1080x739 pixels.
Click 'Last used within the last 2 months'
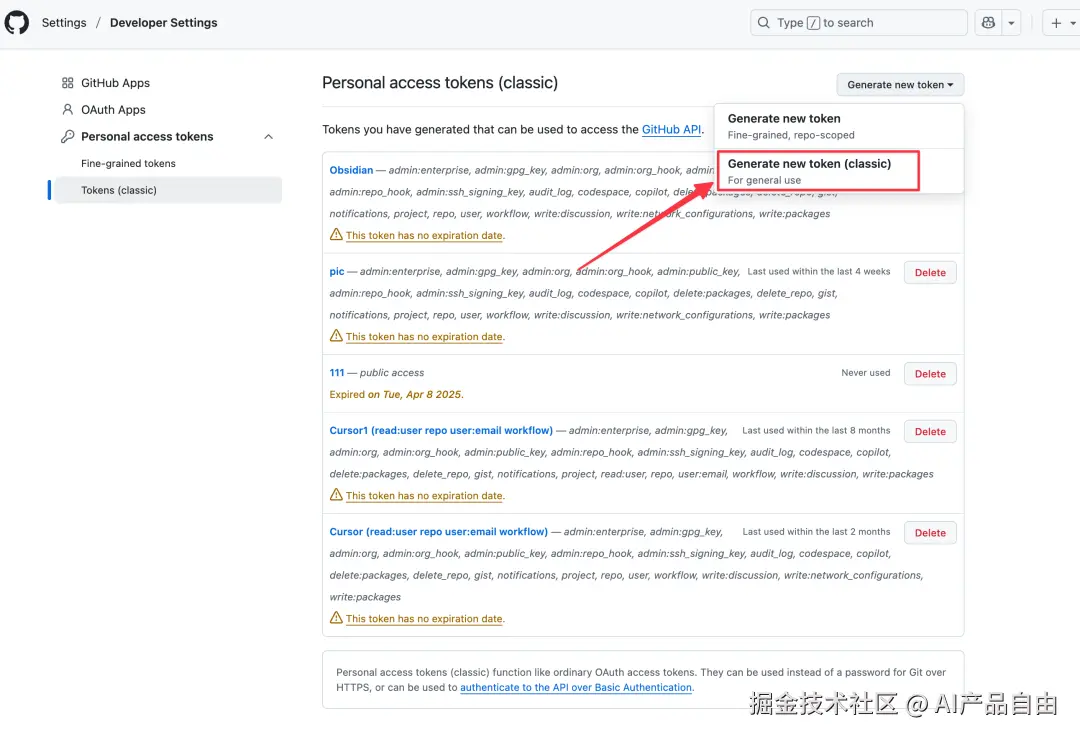[816, 532]
